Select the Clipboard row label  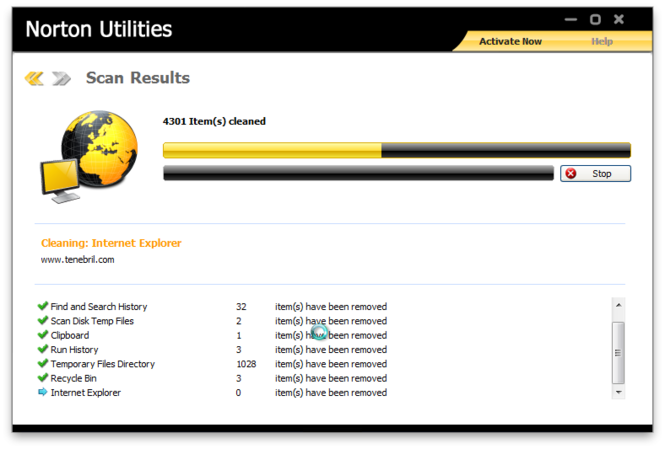tap(70, 335)
